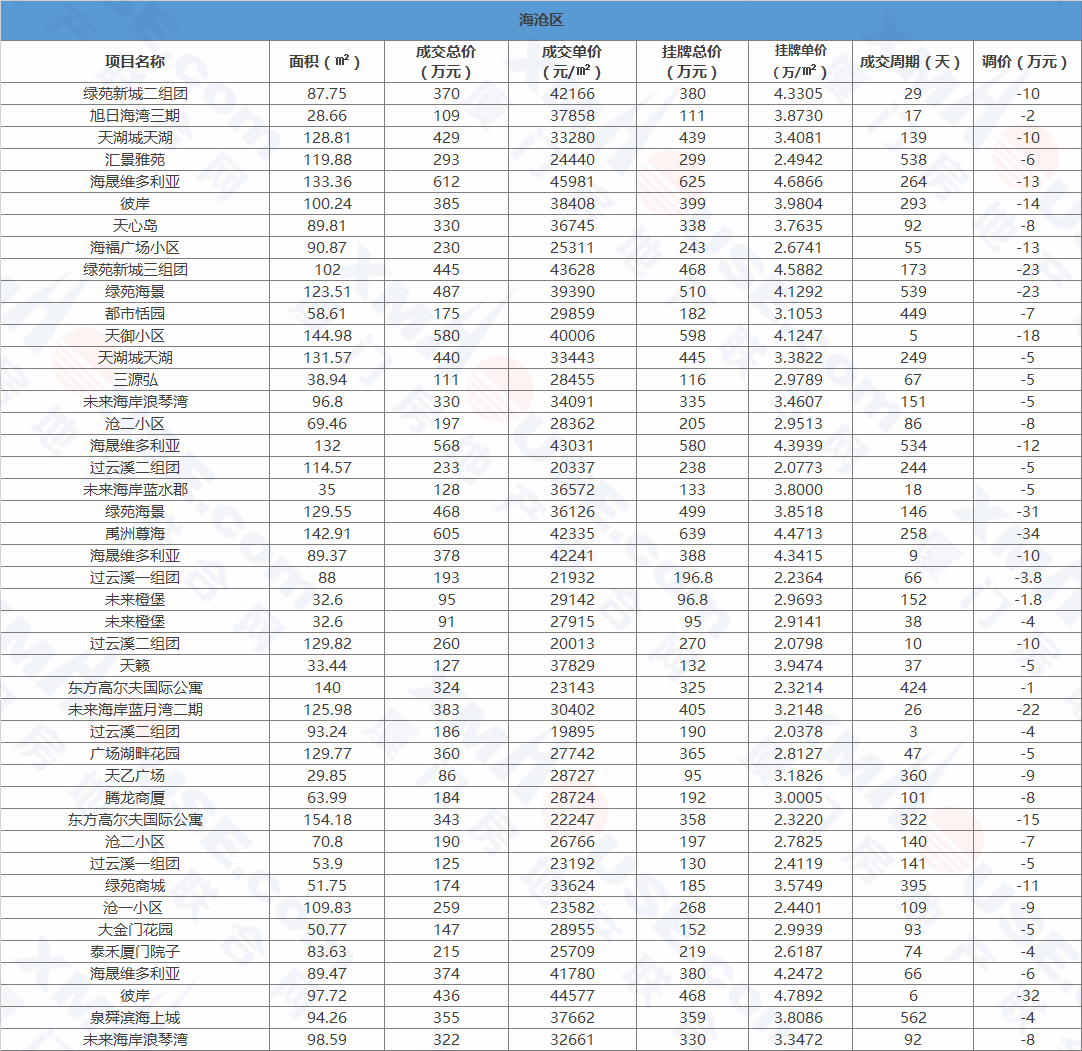
Task: Select the 禹洲尊海 project cell
Action: [135, 534]
